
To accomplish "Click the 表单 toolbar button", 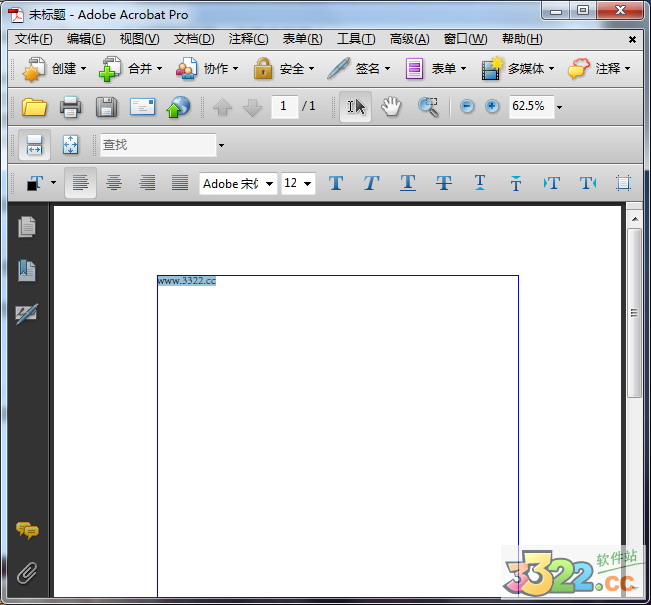I will (x=436, y=69).
